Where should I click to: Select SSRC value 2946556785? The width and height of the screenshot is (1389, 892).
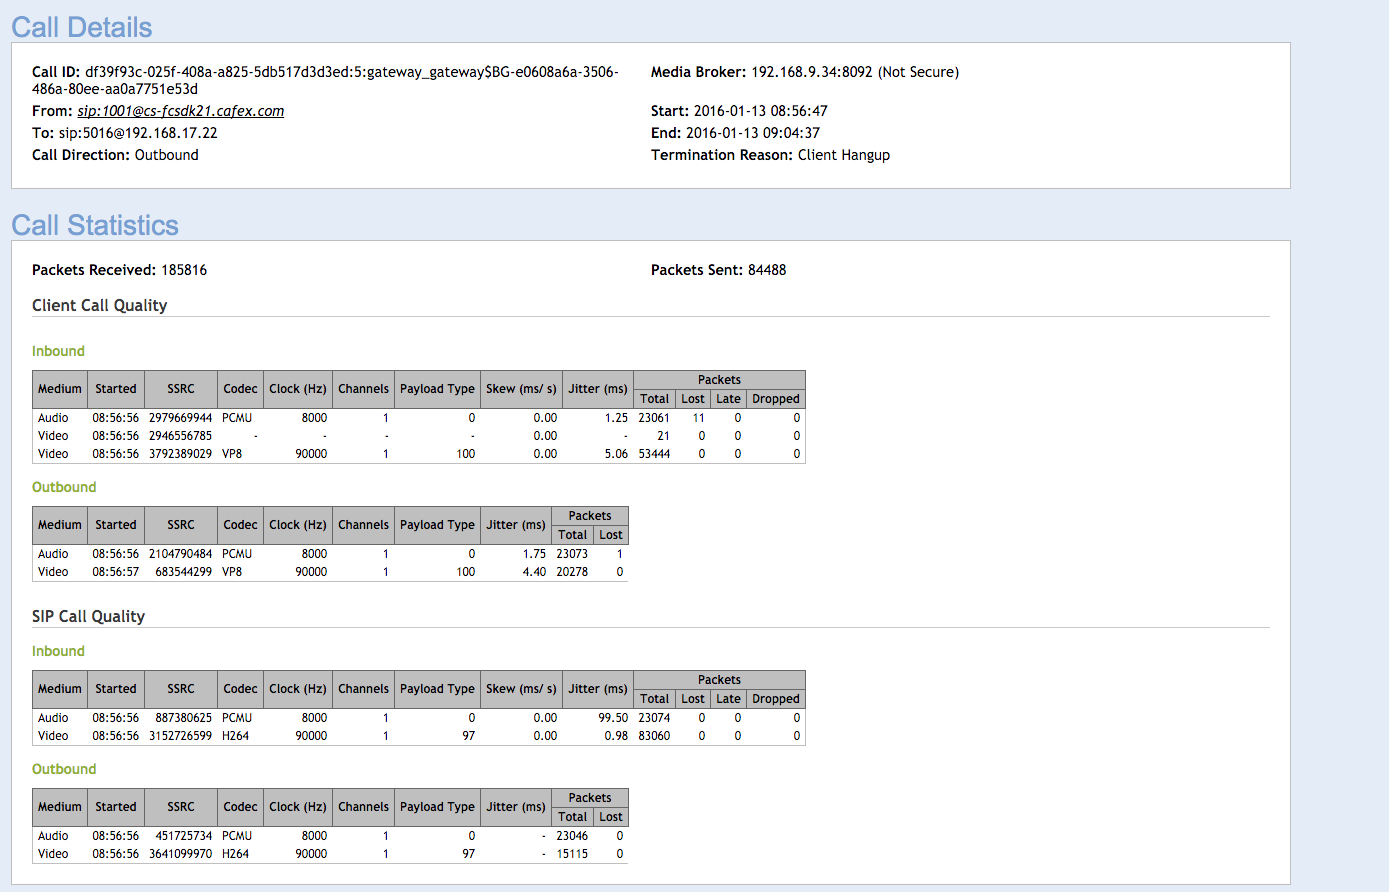(181, 436)
